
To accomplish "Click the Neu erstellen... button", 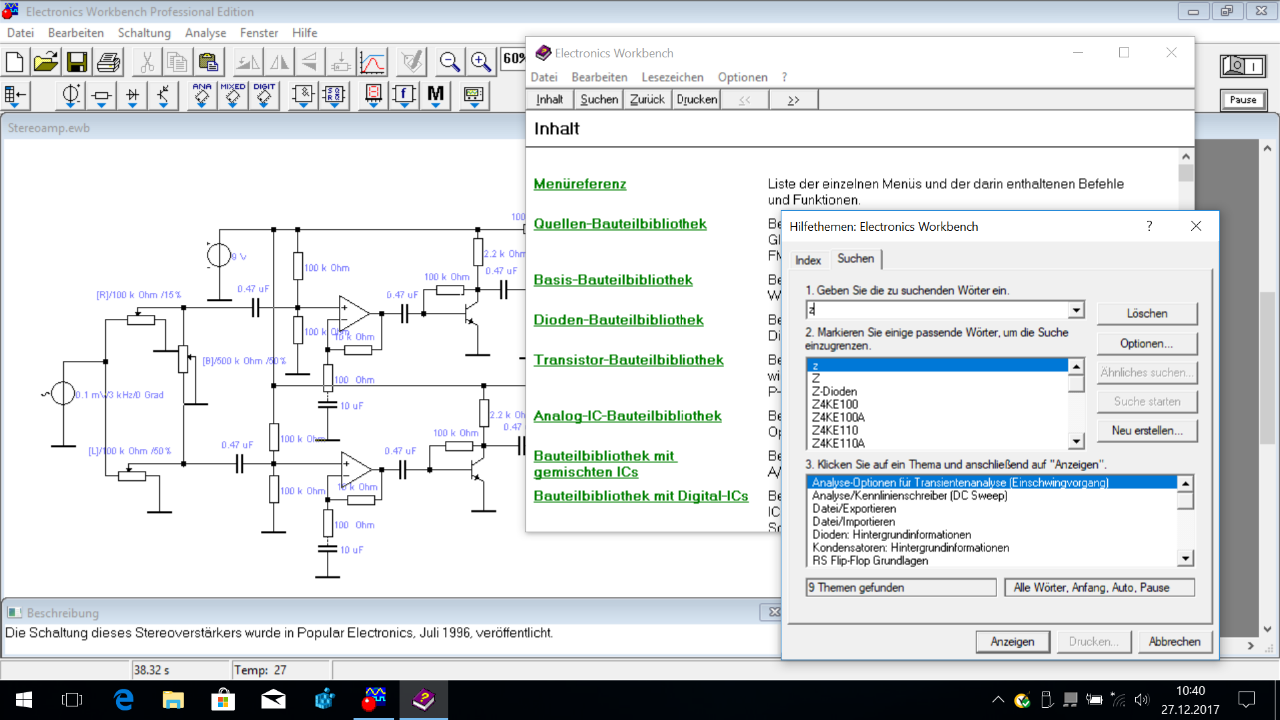I will (x=1147, y=431).
